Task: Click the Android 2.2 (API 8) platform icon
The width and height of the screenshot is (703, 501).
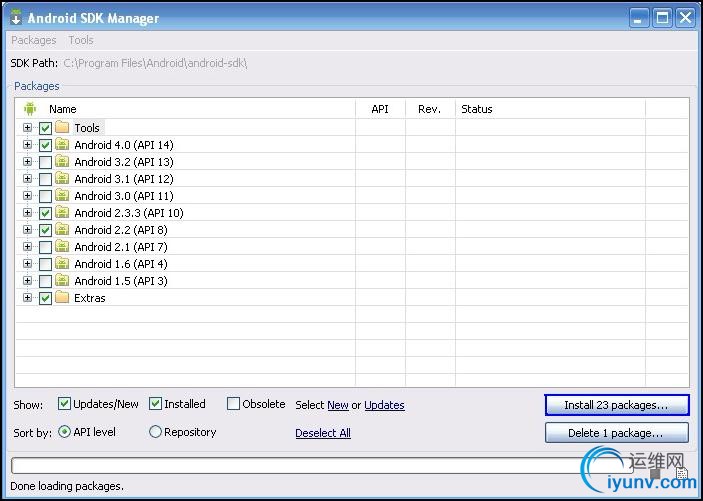Action: click(62, 230)
